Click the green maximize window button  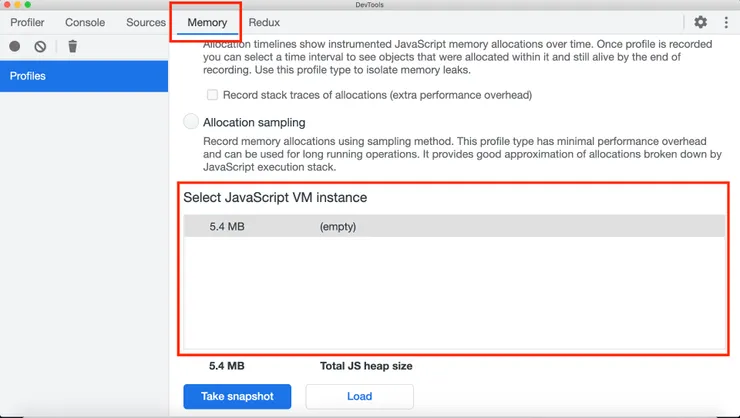pos(26,5)
